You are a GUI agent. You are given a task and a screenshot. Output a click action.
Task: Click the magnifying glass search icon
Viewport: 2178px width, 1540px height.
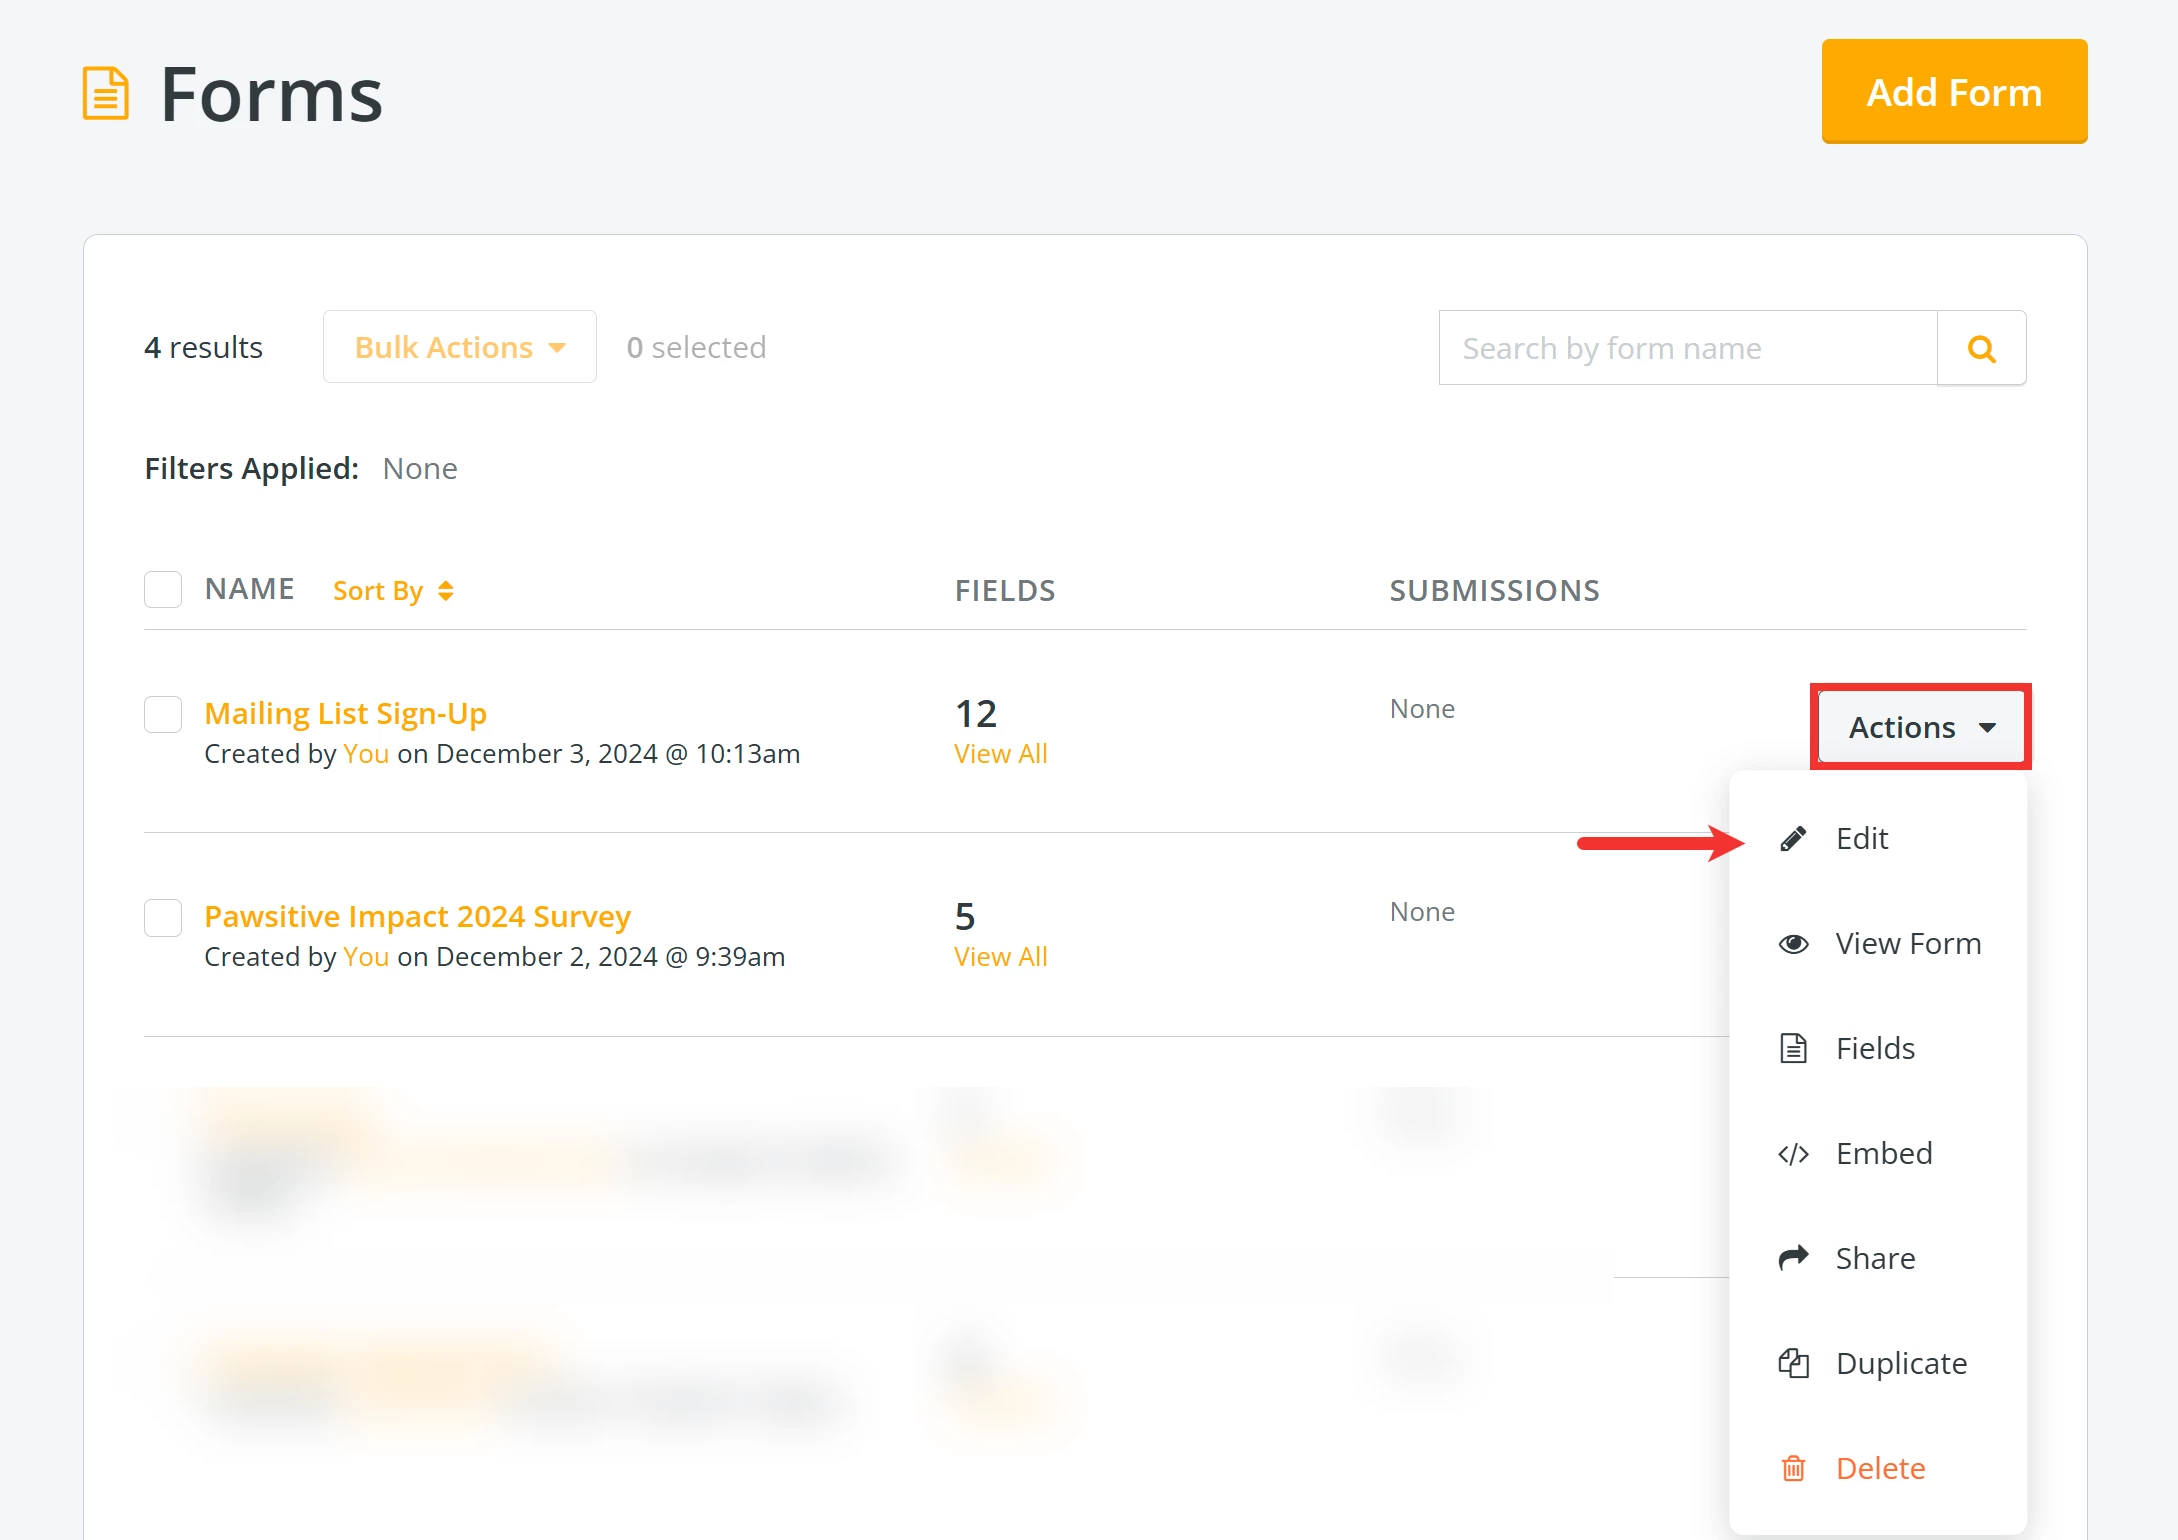1981,348
